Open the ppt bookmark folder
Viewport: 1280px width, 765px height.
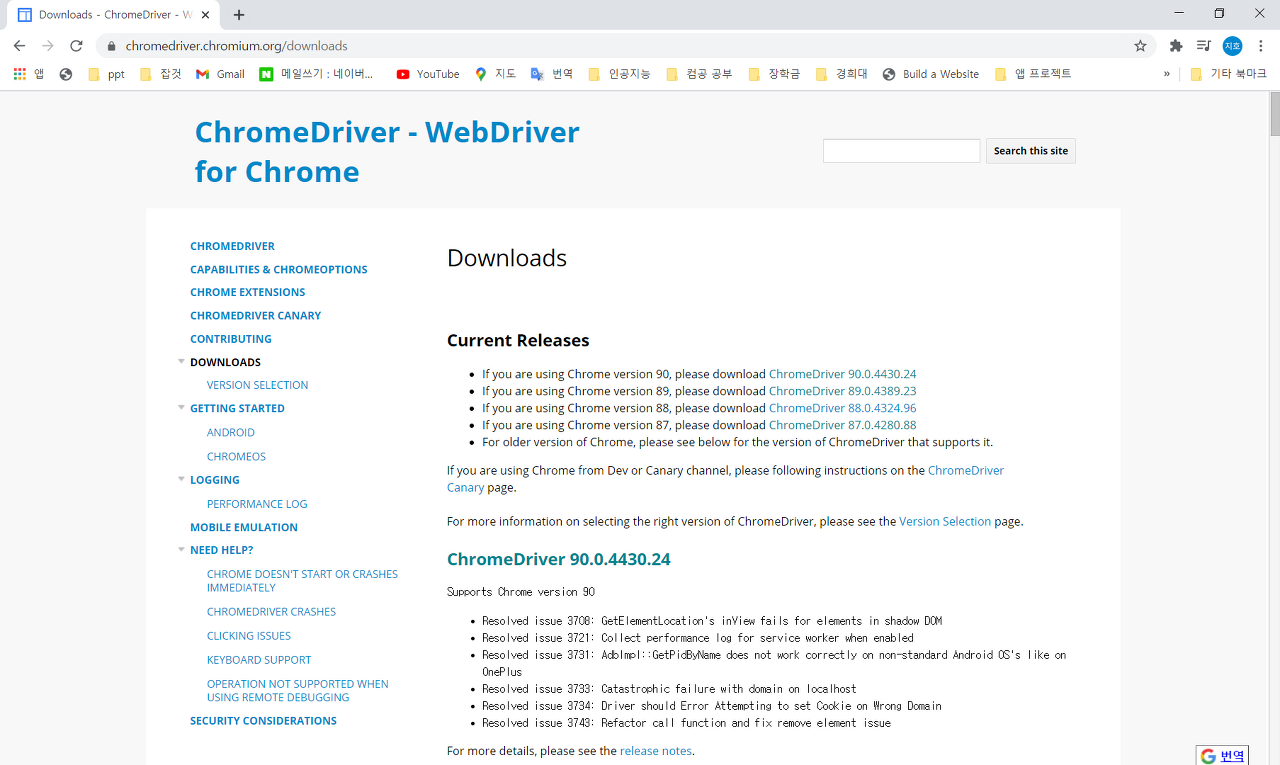pyautogui.click(x=106, y=74)
